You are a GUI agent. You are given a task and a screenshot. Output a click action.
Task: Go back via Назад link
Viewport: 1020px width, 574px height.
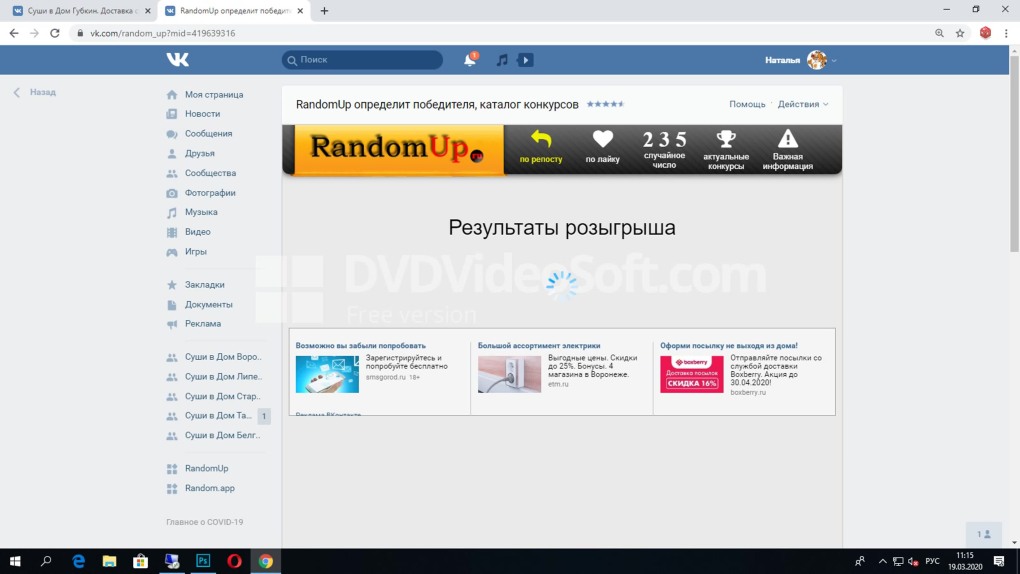point(35,92)
